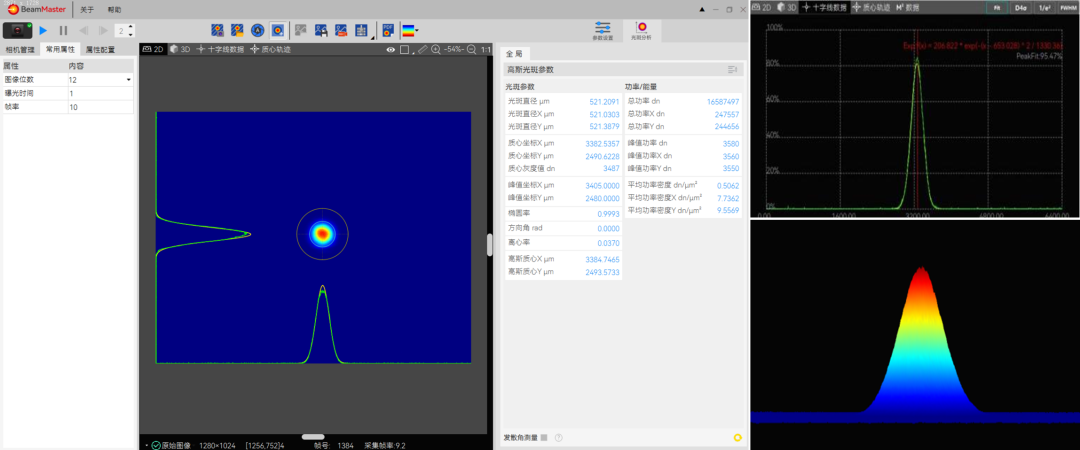Click the beam spot in the 2D image
The image size is (1080, 450).
click(322, 234)
